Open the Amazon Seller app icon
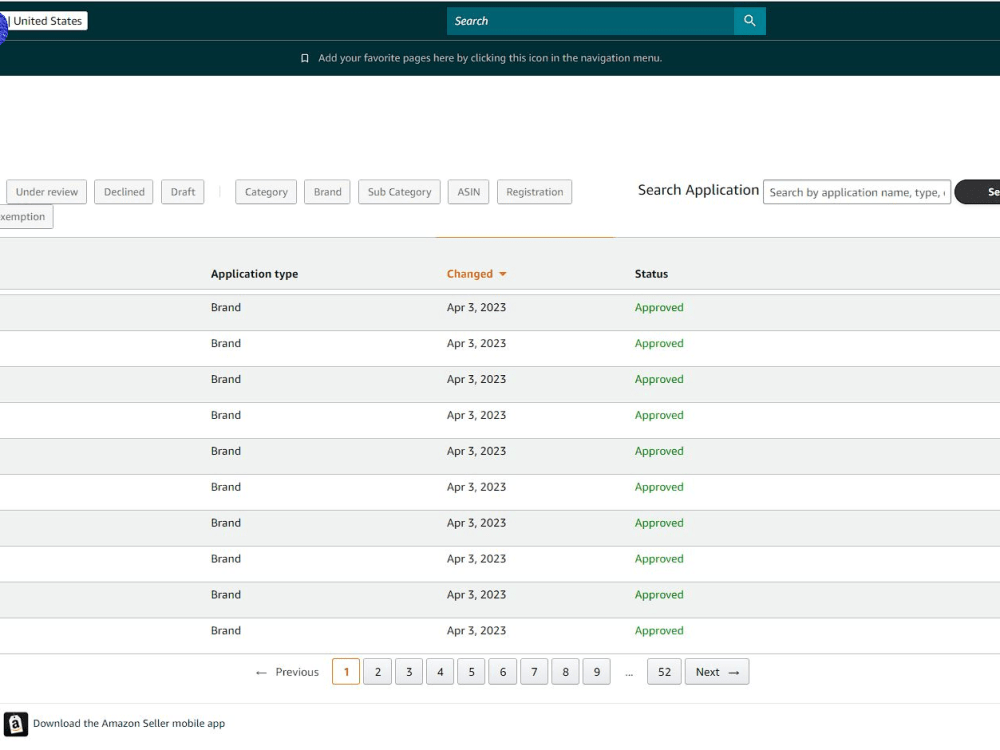1000x750 pixels. [x=16, y=724]
